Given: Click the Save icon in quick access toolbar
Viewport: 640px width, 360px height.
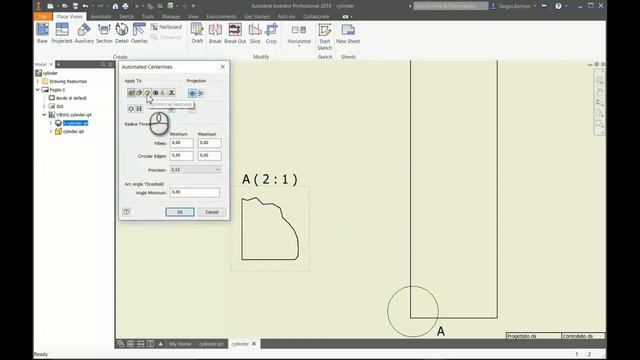Looking at the screenshot, I should point(75,6).
